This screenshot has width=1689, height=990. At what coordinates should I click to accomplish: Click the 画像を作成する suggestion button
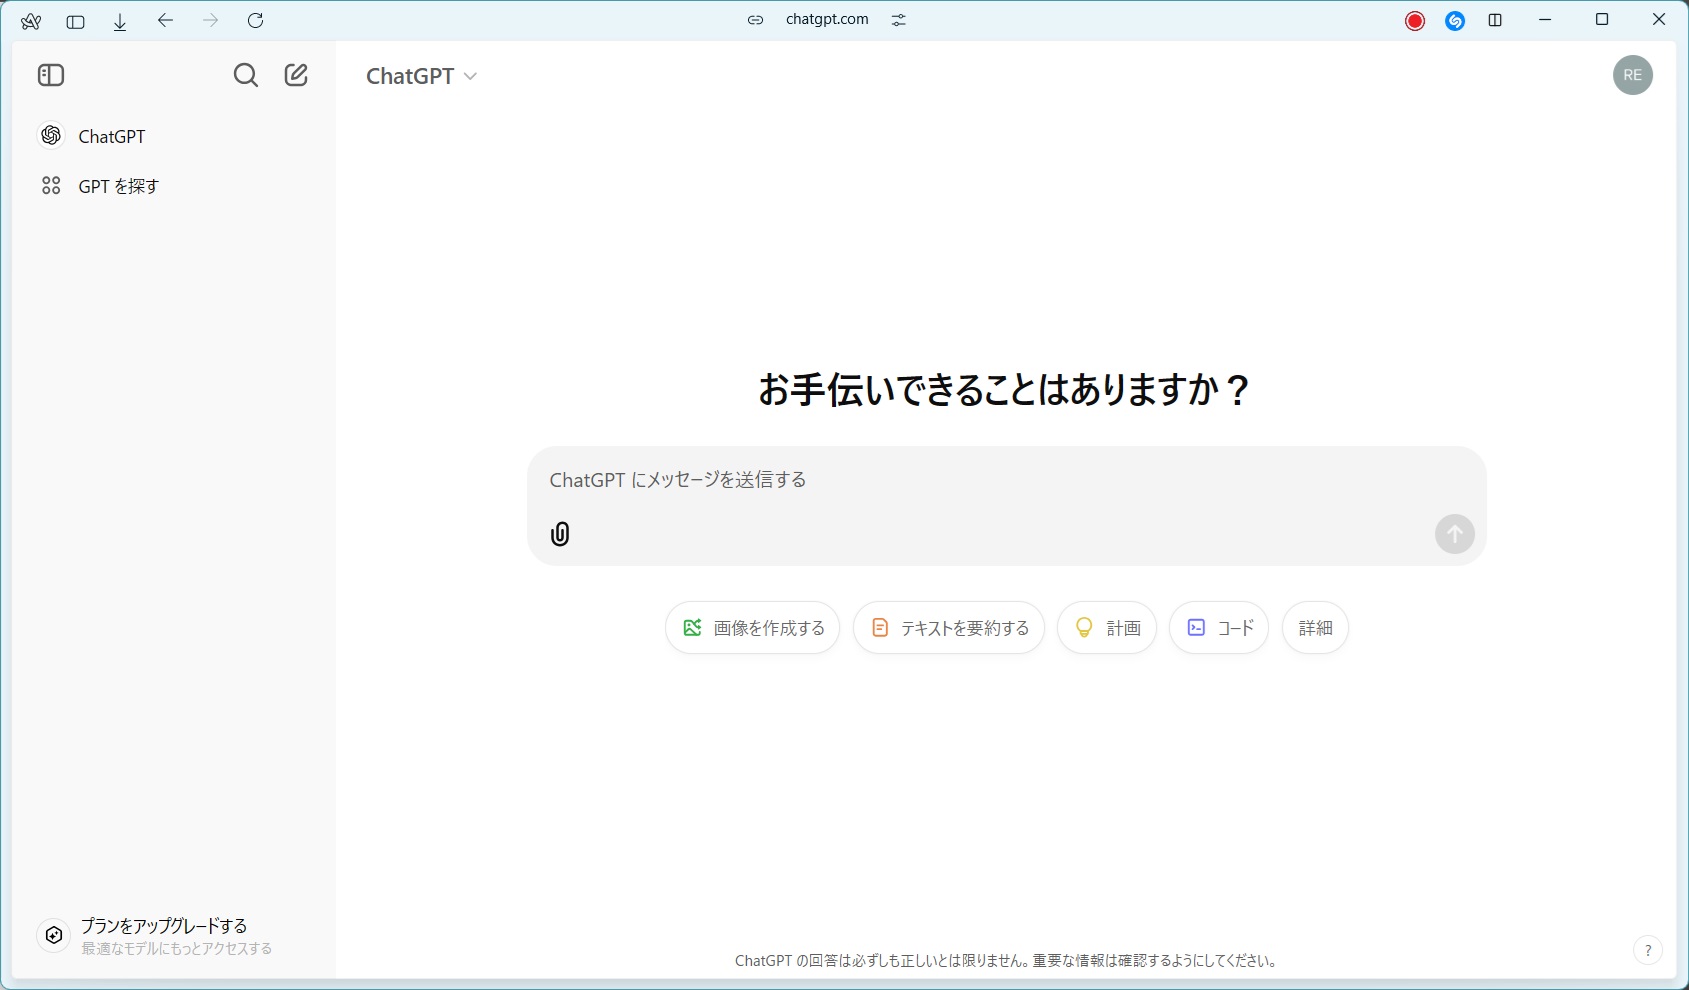753,628
